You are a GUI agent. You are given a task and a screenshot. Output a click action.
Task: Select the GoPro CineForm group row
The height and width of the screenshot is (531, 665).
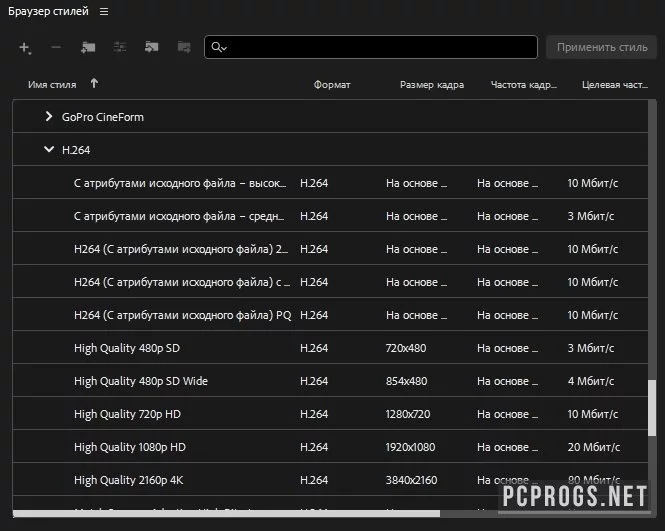point(330,117)
